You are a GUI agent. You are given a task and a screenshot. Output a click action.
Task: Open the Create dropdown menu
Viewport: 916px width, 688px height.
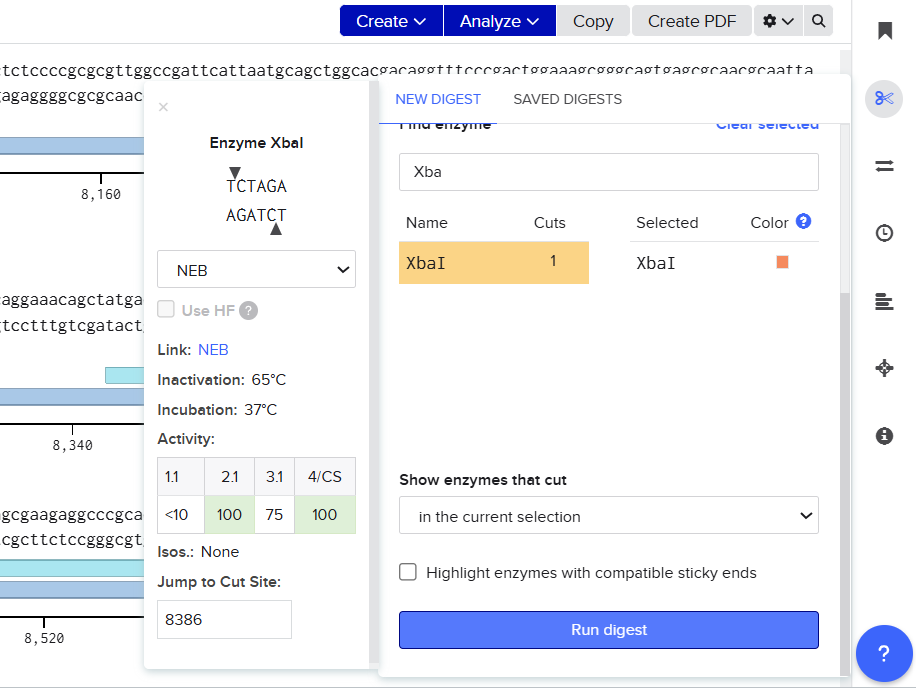click(x=391, y=21)
